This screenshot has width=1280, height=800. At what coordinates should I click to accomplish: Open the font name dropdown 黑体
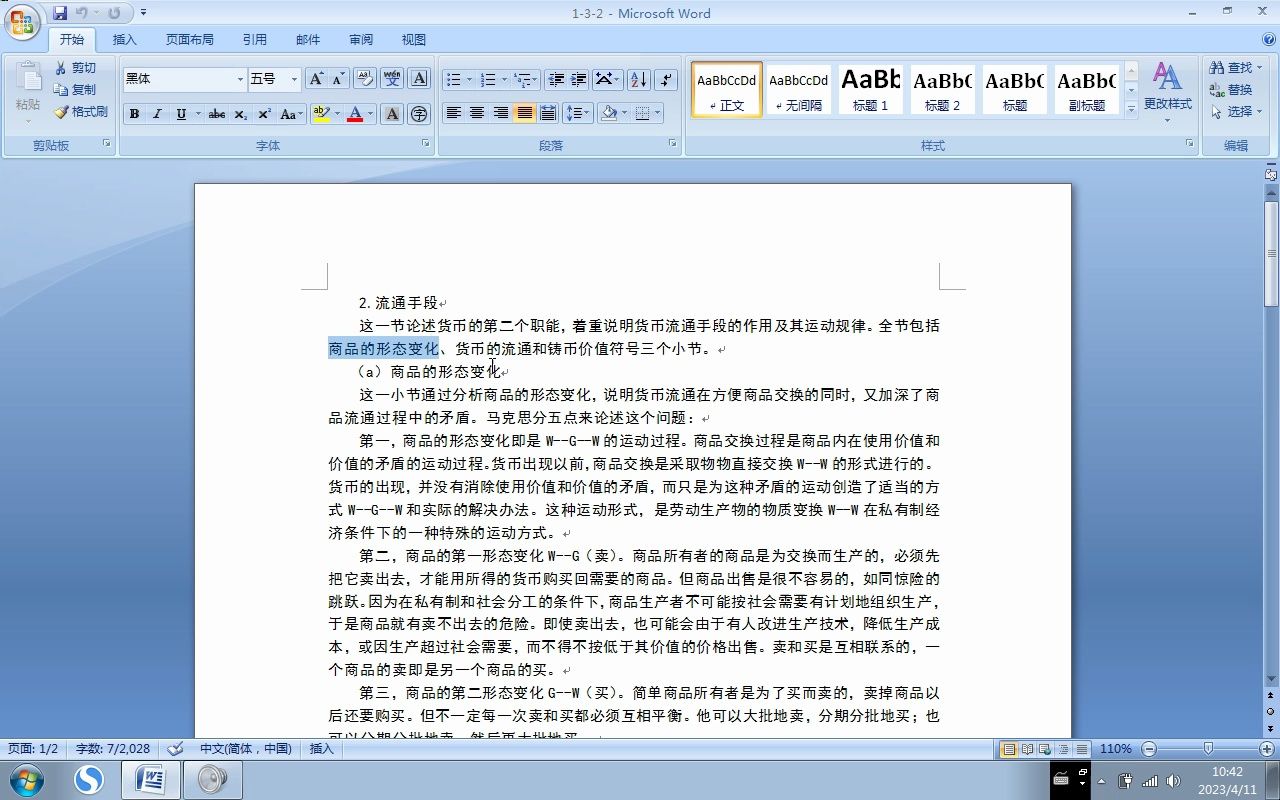[x=240, y=79]
